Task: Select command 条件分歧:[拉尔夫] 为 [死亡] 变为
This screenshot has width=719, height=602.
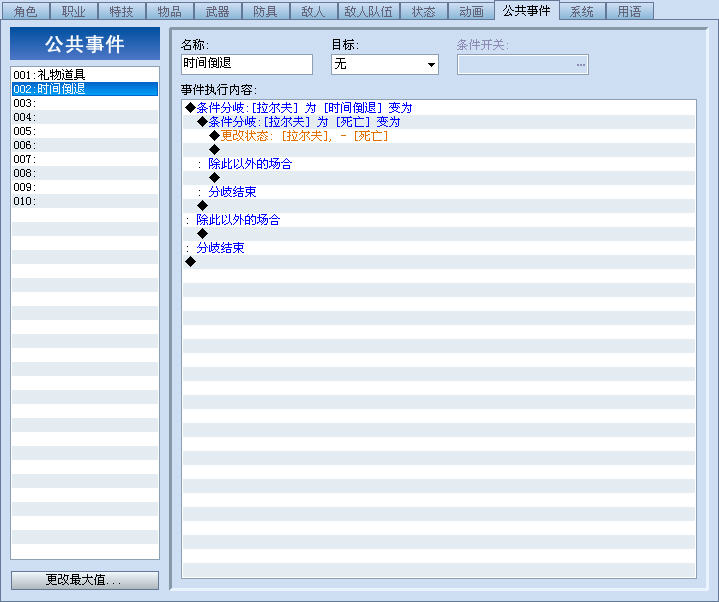Action: (439, 122)
